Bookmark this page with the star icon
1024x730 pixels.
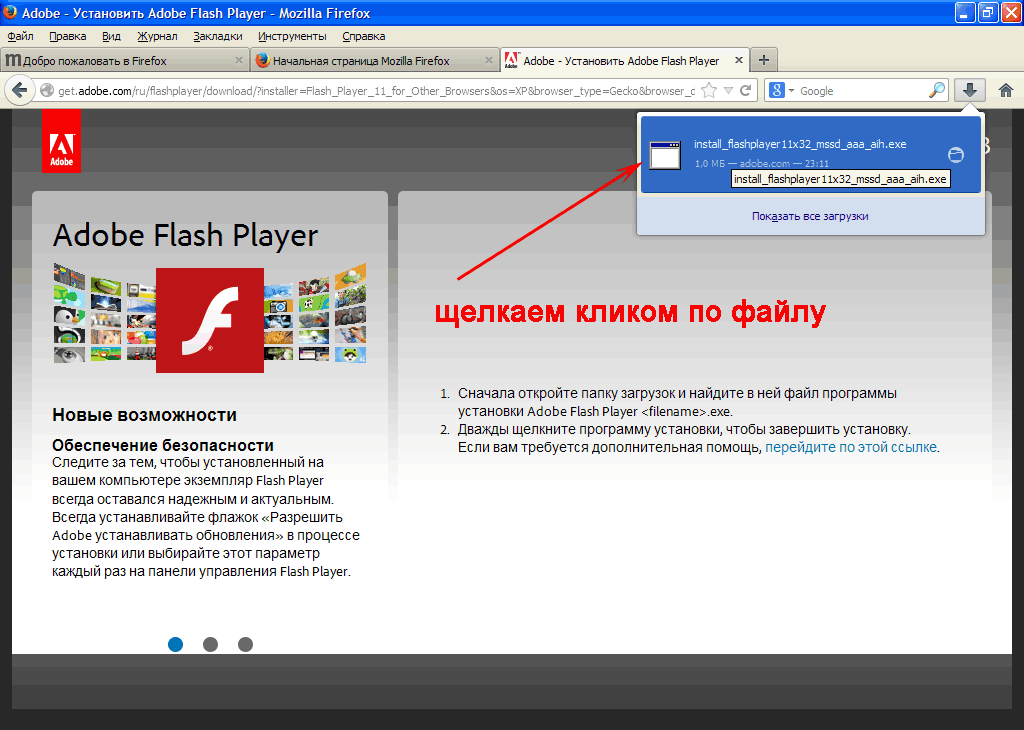709,91
